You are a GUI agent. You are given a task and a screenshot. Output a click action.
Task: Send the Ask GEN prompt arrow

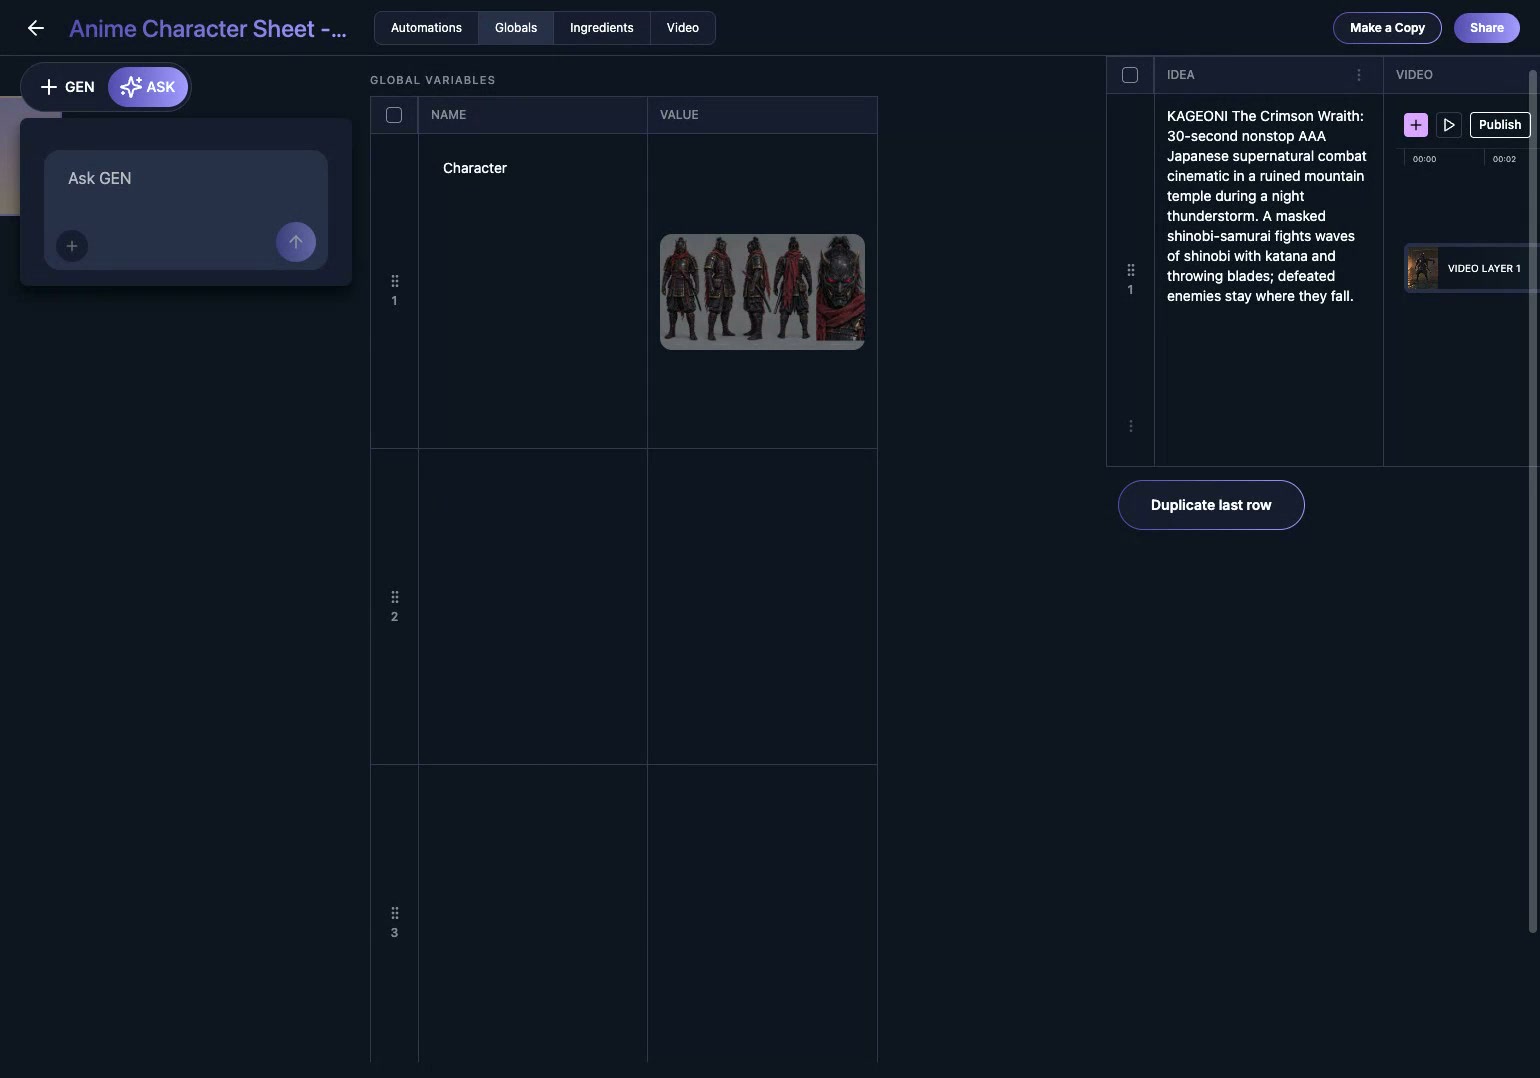tap(296, 242)
